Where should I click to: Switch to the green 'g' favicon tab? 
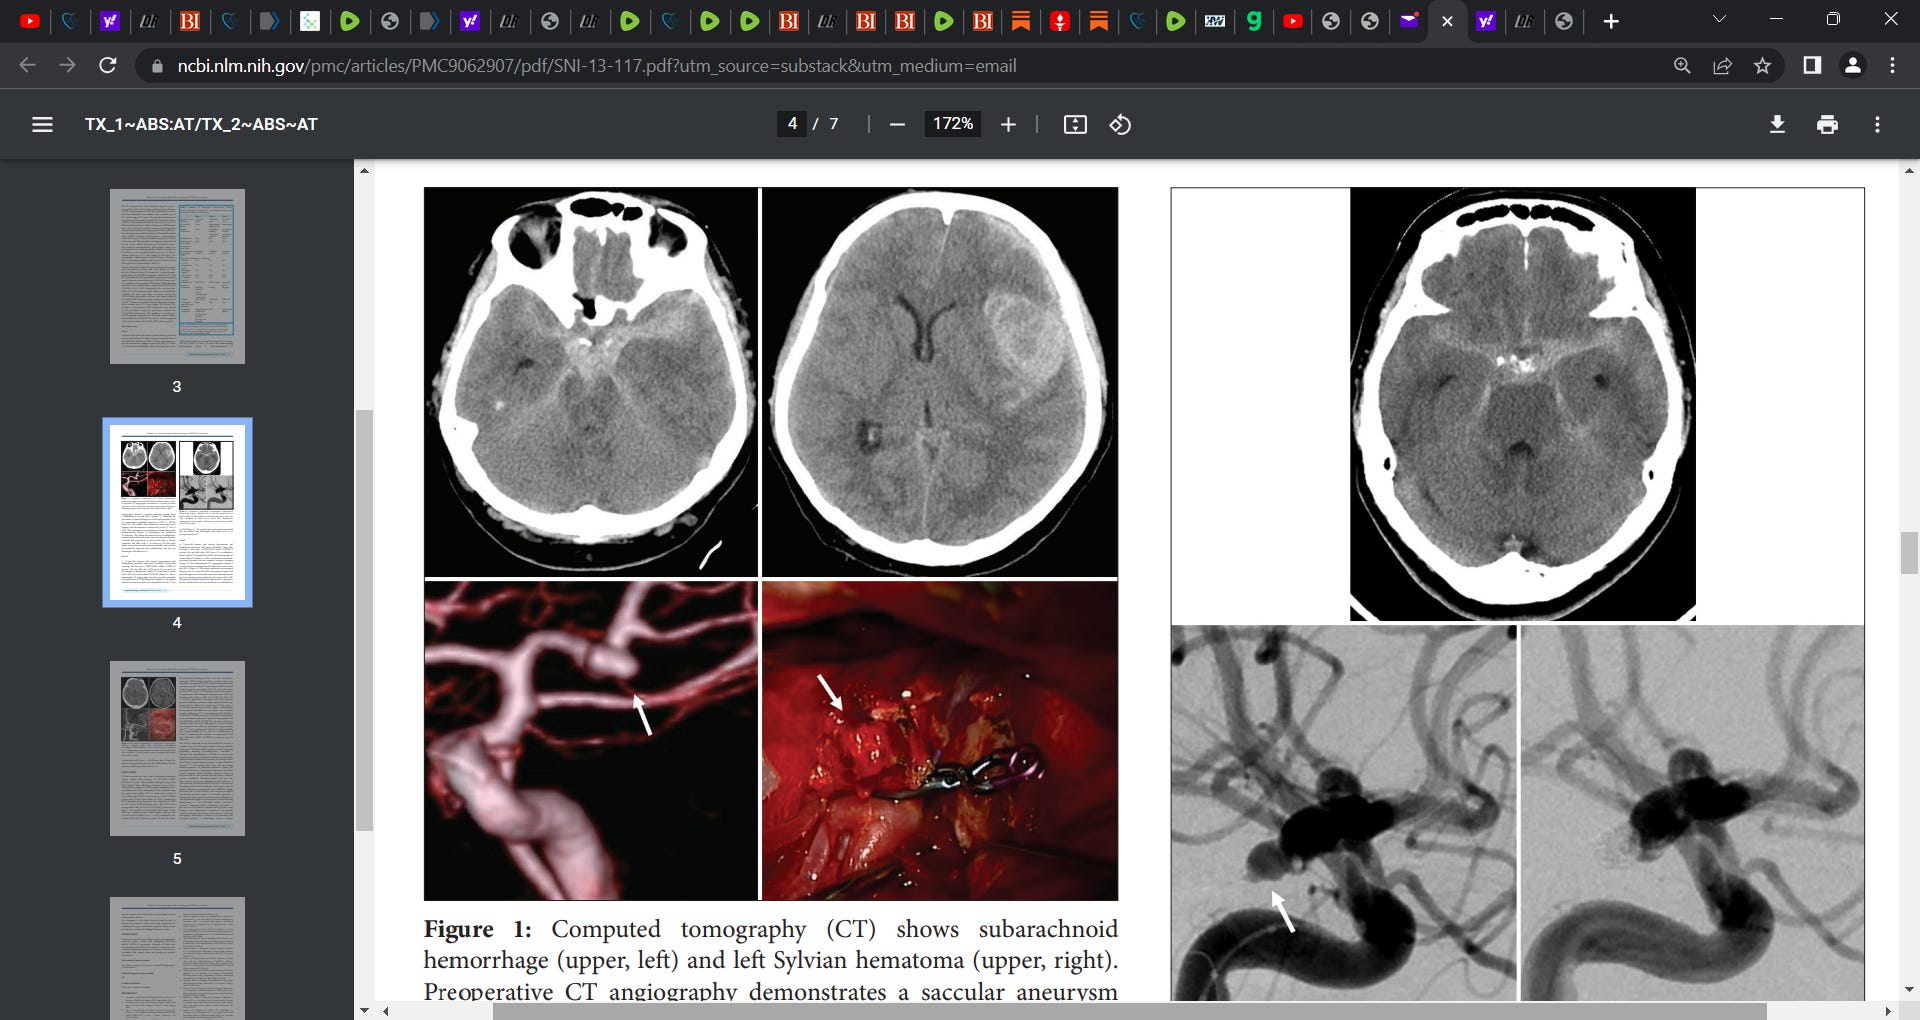(1254, 21)
